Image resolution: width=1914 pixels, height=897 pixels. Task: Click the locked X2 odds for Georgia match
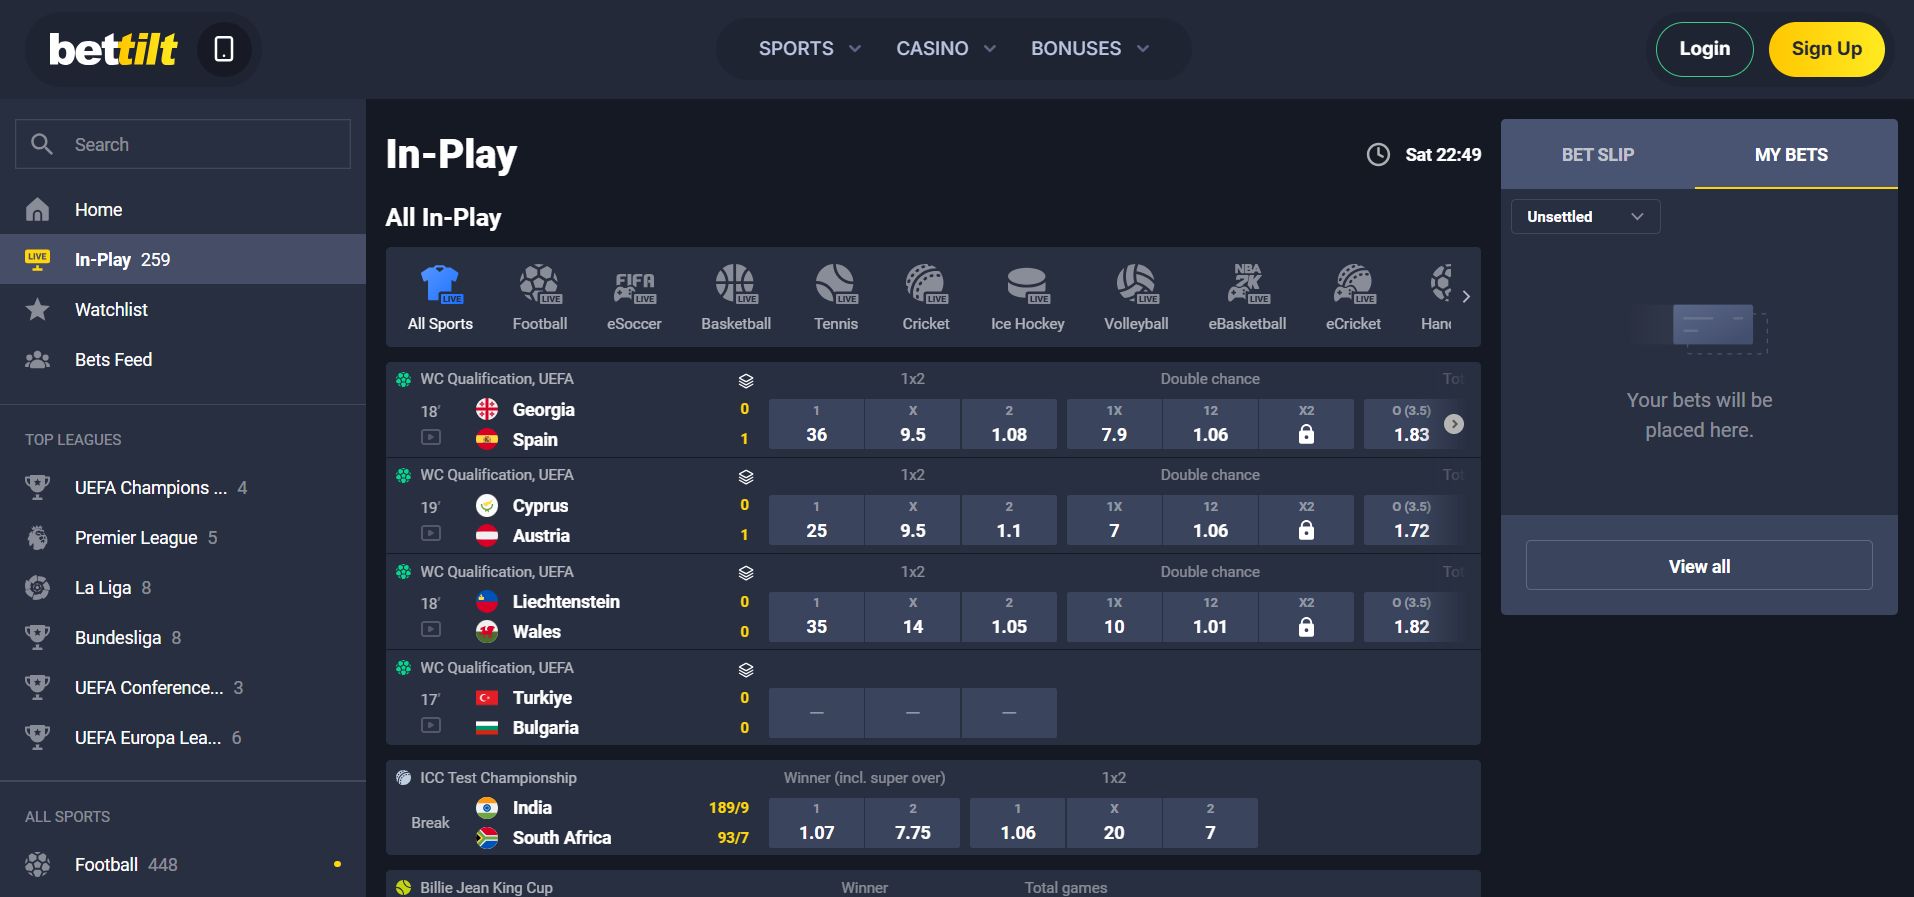1306,424
